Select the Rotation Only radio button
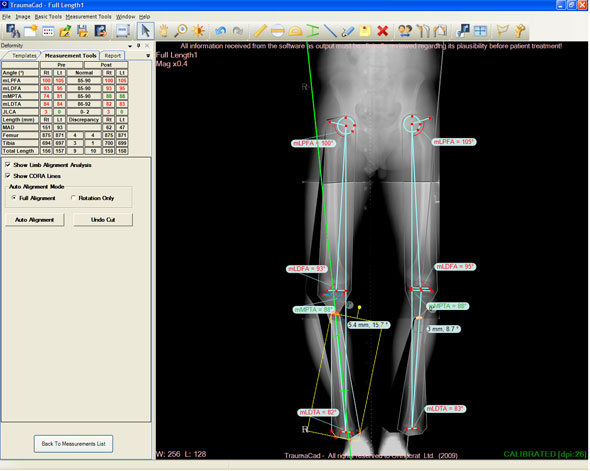This screenshot has height=471, width=590. point(73,198)
